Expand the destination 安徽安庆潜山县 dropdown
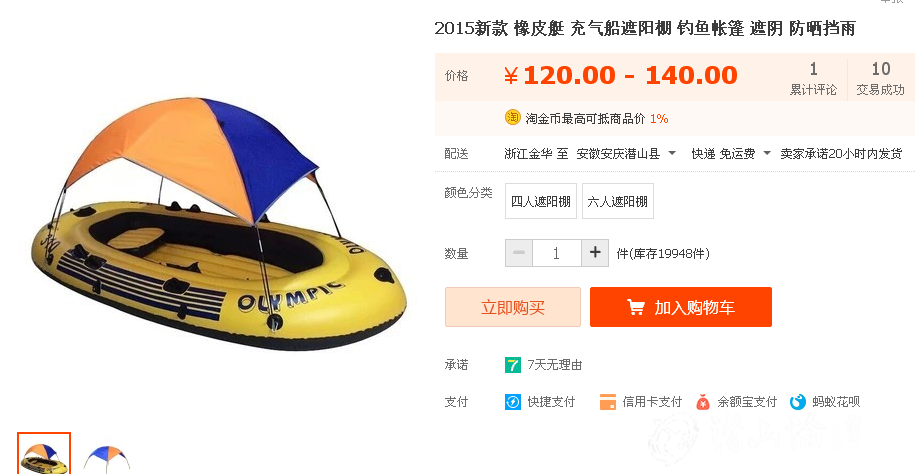The width and height of the screenshot is (922, 474). [672, 153]
